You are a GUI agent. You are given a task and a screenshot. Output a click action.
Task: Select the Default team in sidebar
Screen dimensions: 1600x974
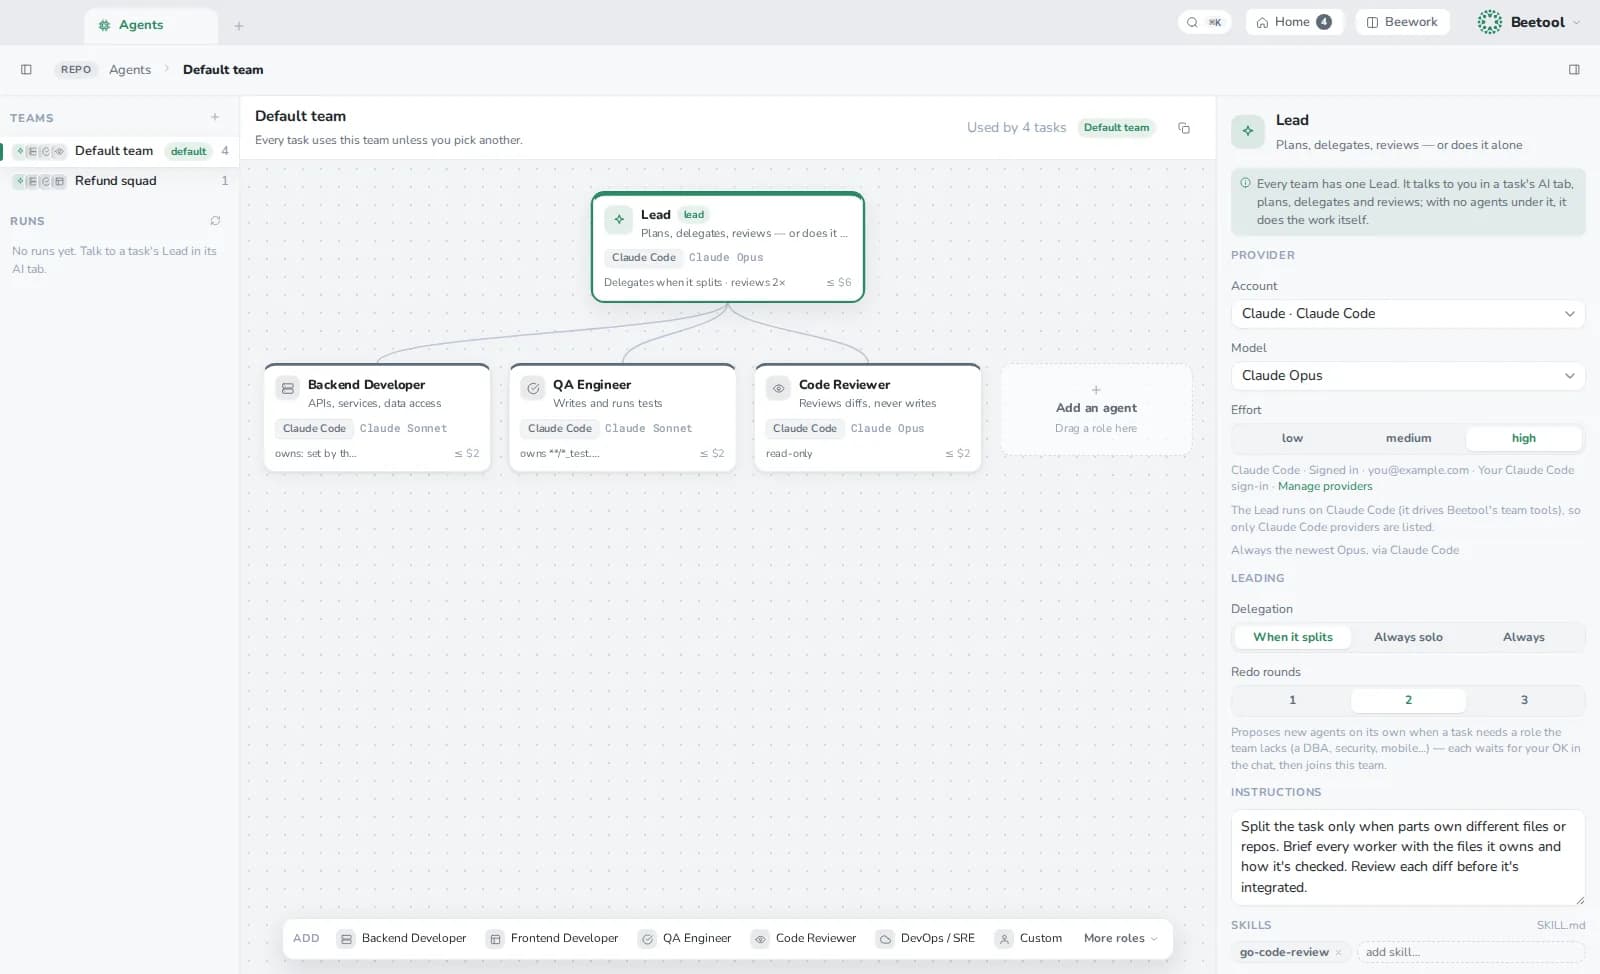click(x=120, y=151)
